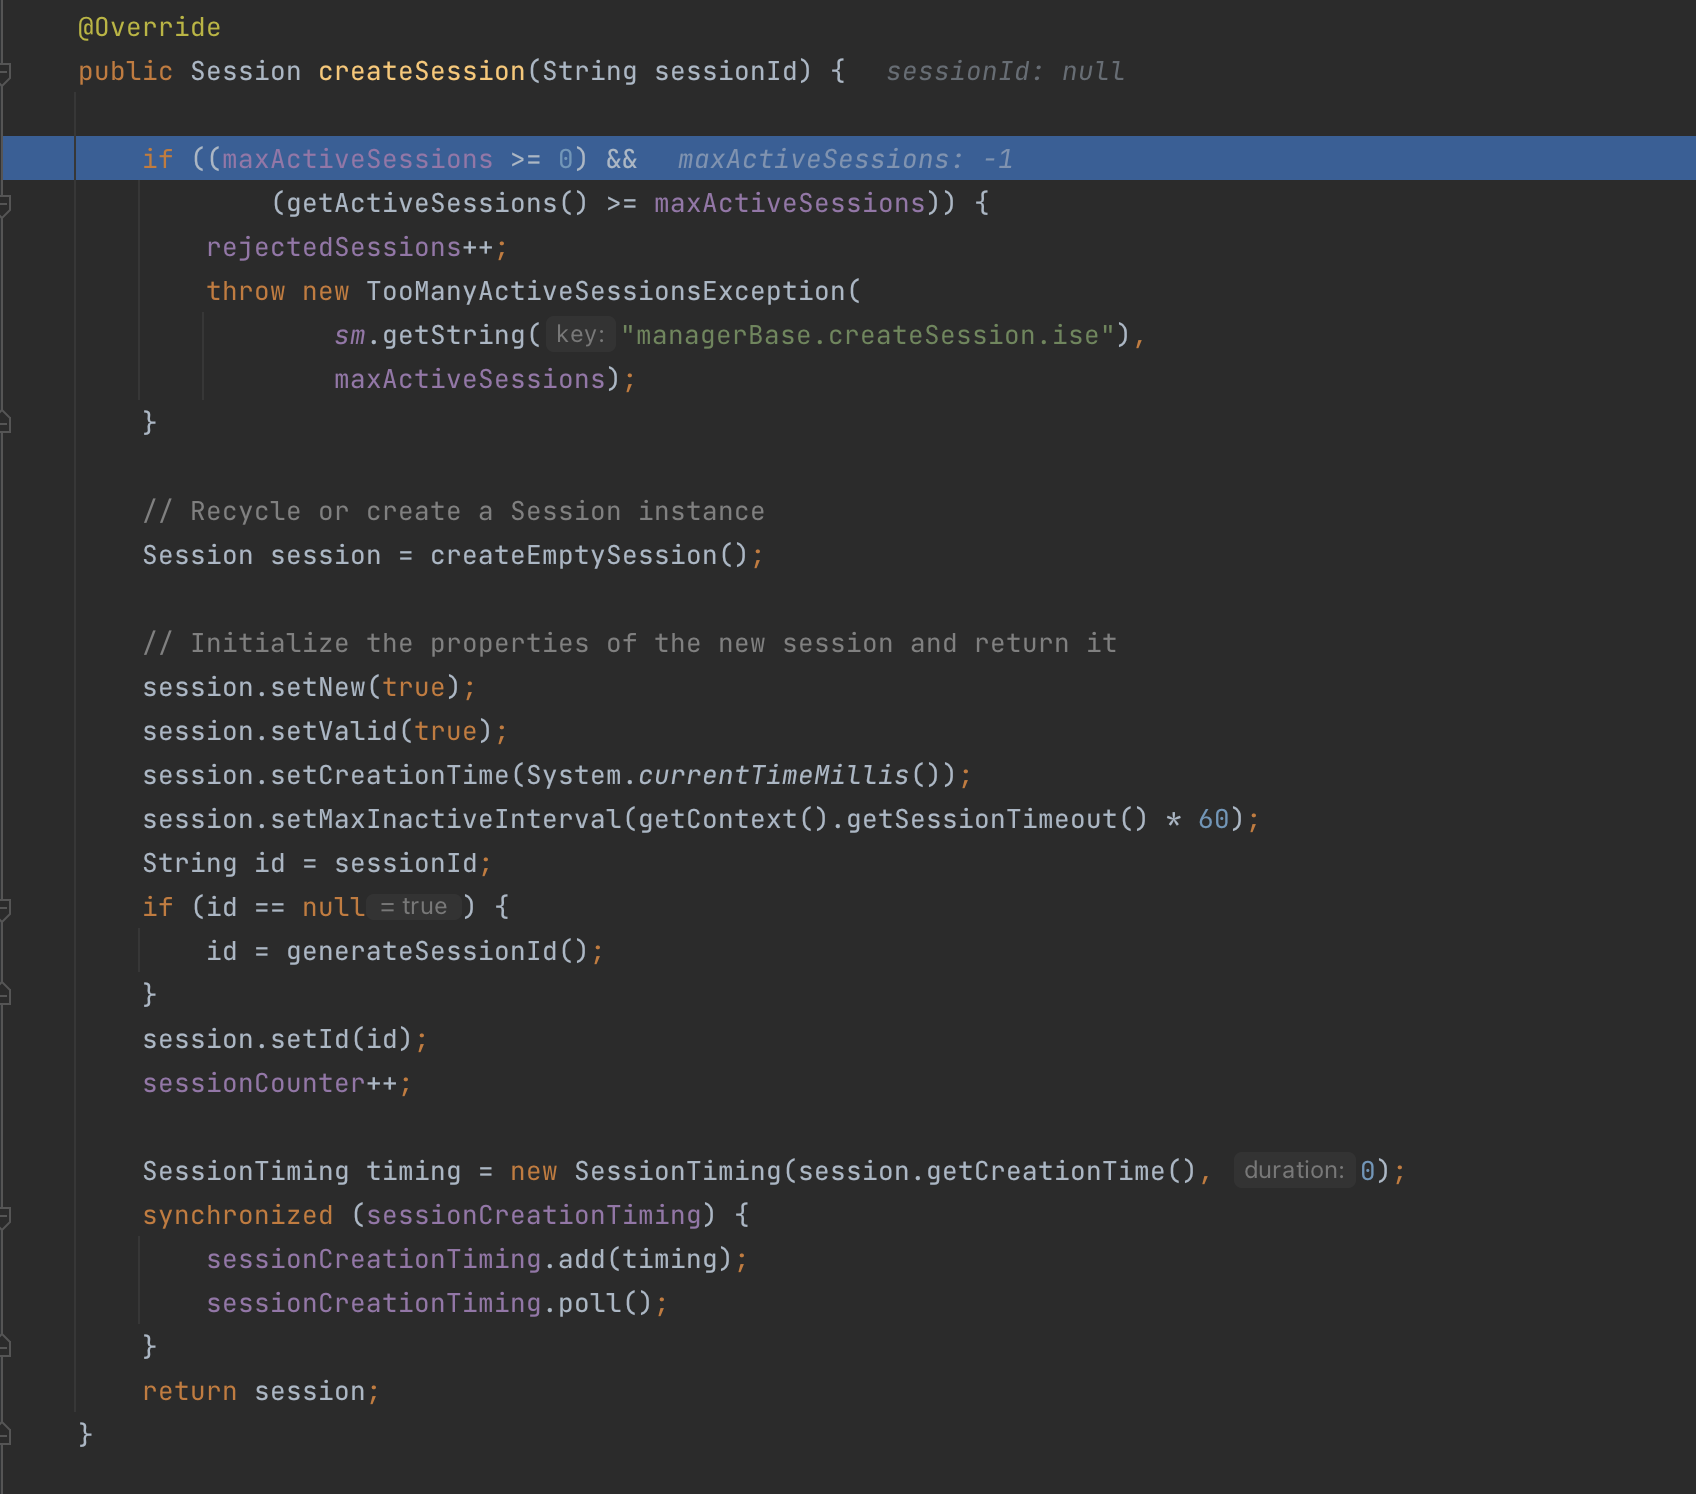Click the 'public' keyword in method signature

125,72
